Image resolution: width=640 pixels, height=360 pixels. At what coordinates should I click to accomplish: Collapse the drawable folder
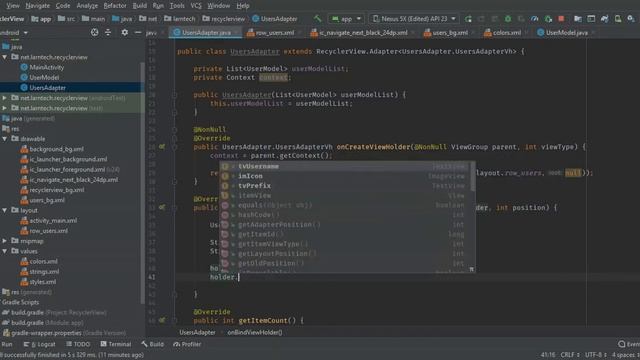(4, 139)
